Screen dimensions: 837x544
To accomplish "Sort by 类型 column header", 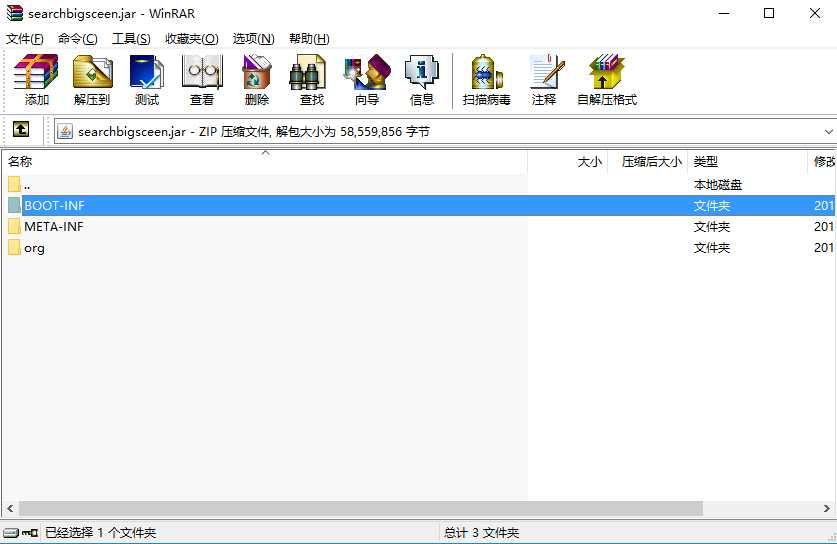I will [x=747, y=162].
